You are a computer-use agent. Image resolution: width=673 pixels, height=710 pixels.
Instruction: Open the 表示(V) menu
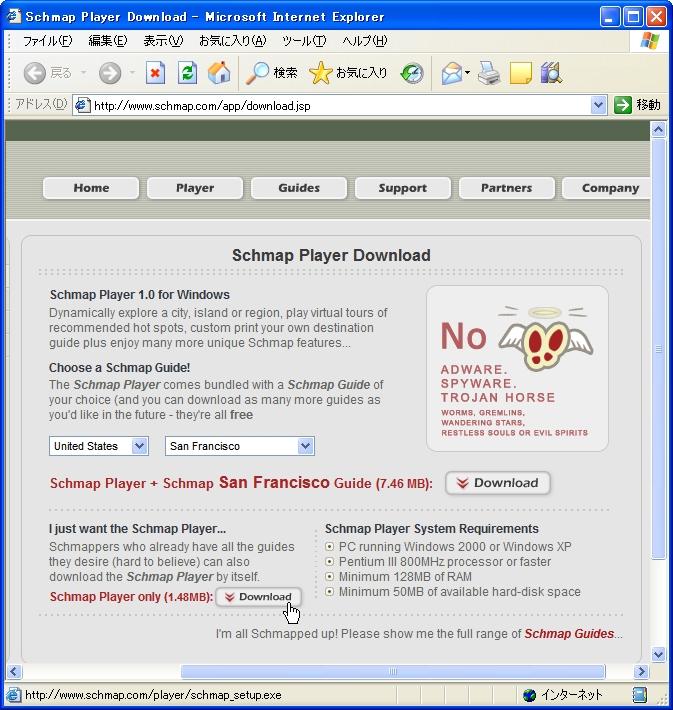pyautogui.click(x=163, y=41)
